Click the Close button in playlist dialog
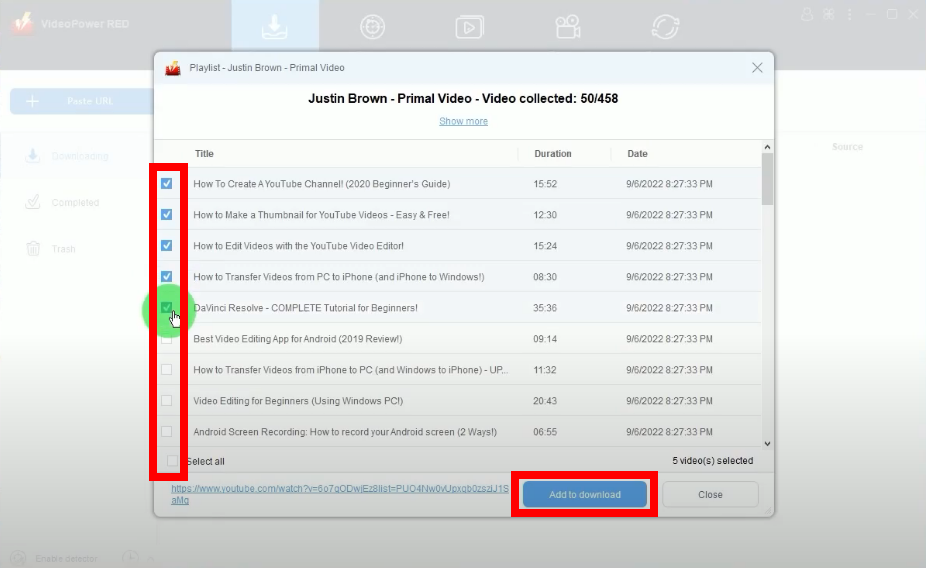926x568 pixels. click(710, 494)
